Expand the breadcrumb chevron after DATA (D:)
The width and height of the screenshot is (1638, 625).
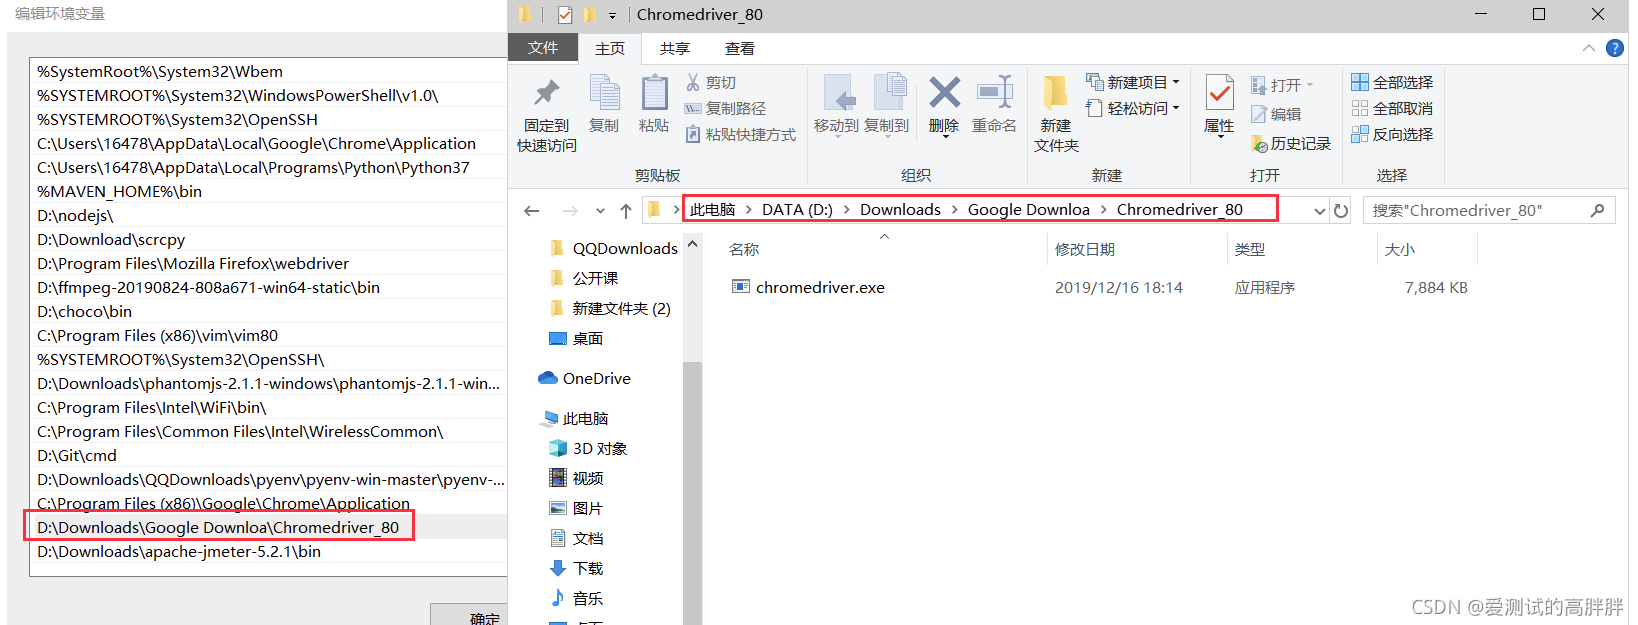[846, 210]
